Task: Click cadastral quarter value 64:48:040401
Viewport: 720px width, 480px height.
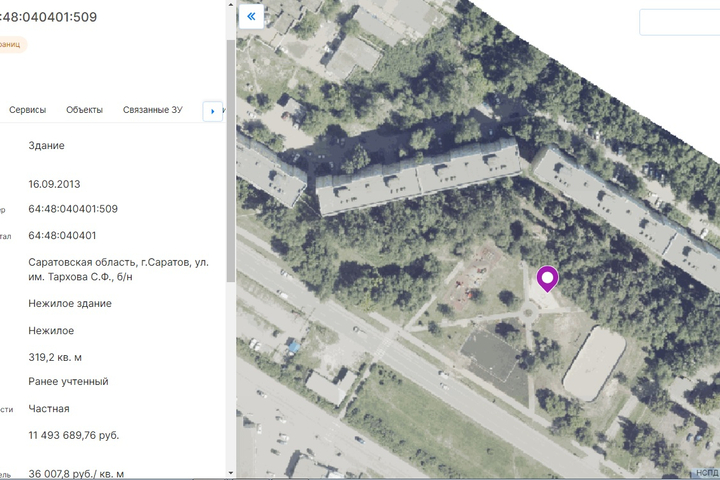Action: [x=63, y=236]
